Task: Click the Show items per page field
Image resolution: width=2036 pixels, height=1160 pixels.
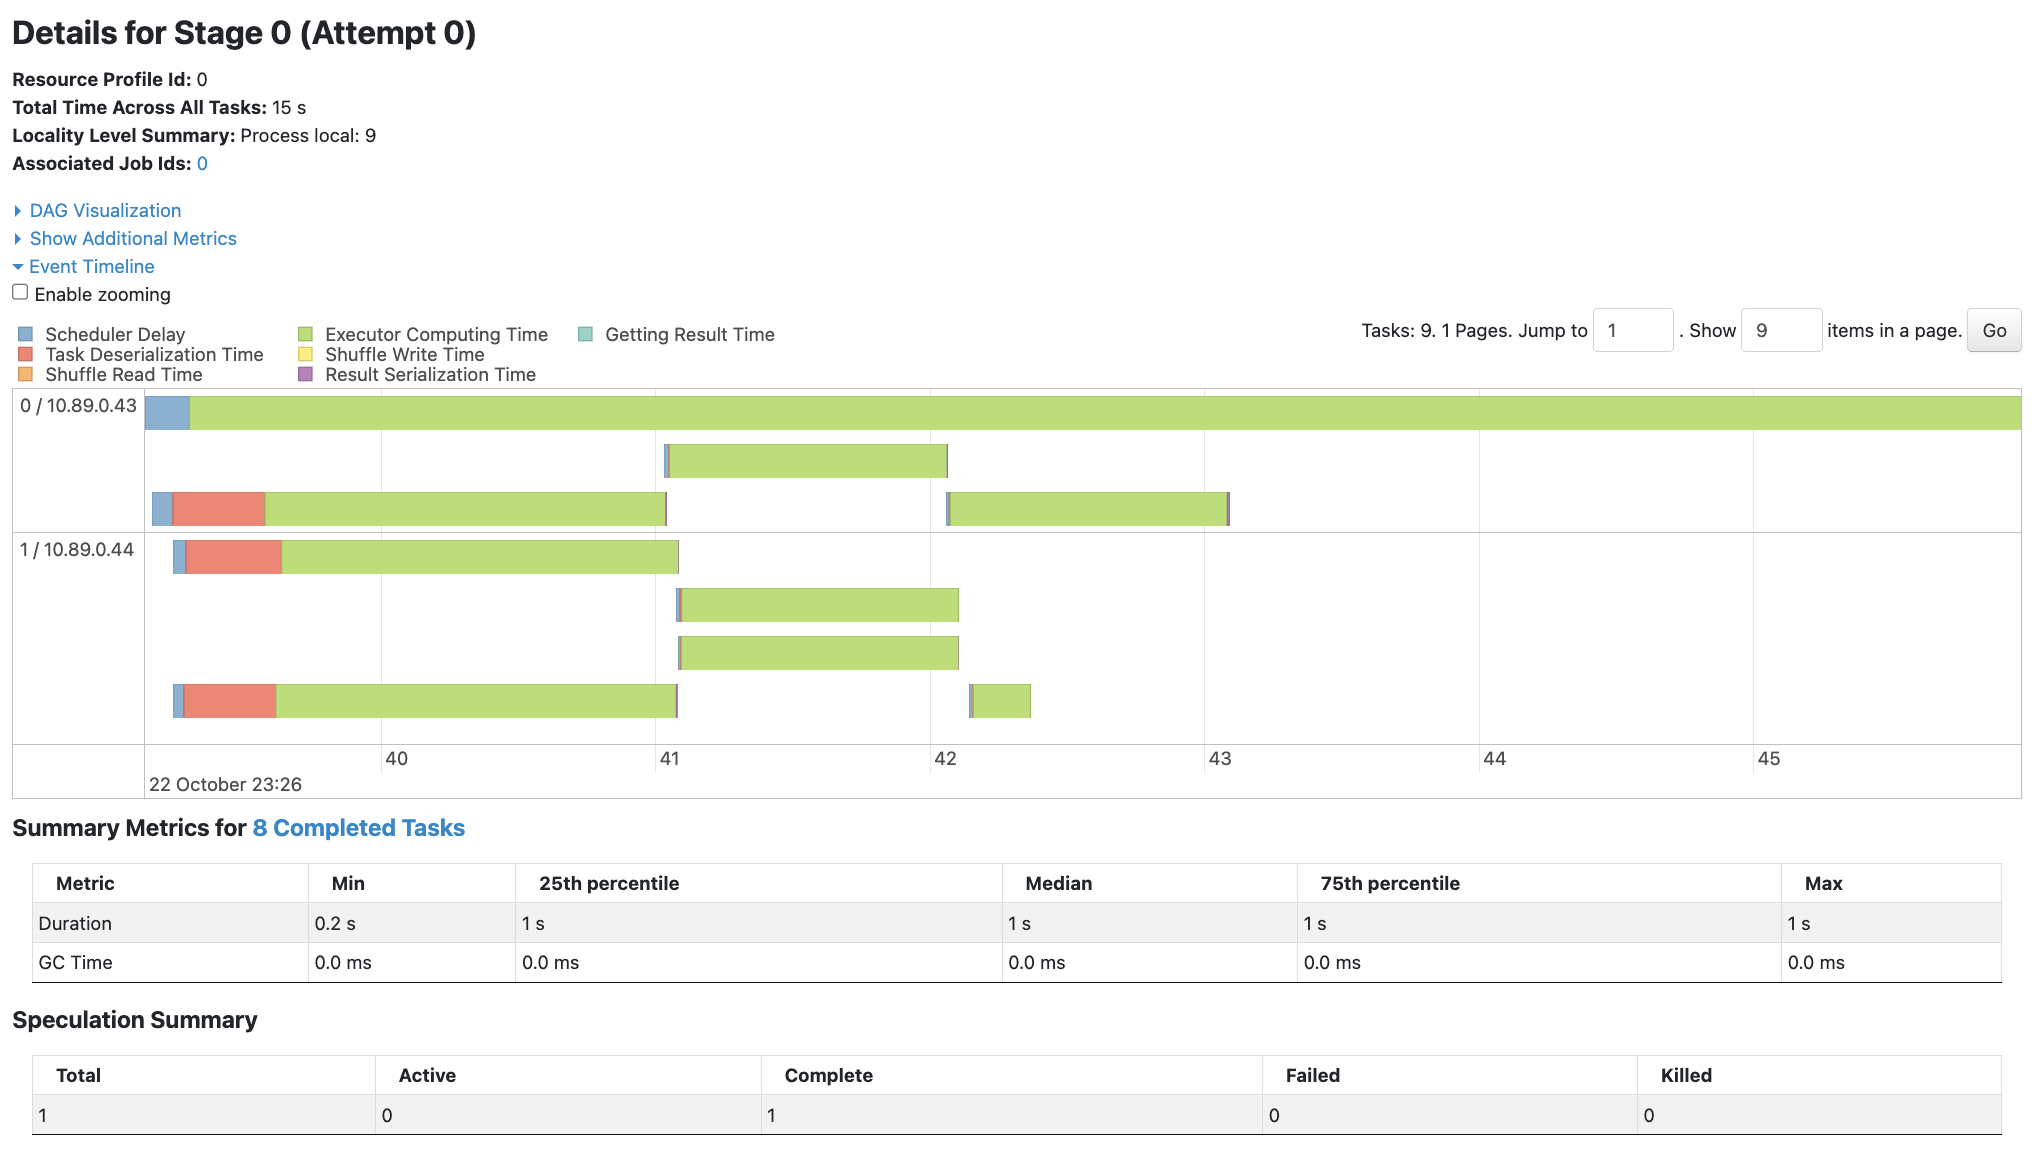Action: coord(1781,330)
